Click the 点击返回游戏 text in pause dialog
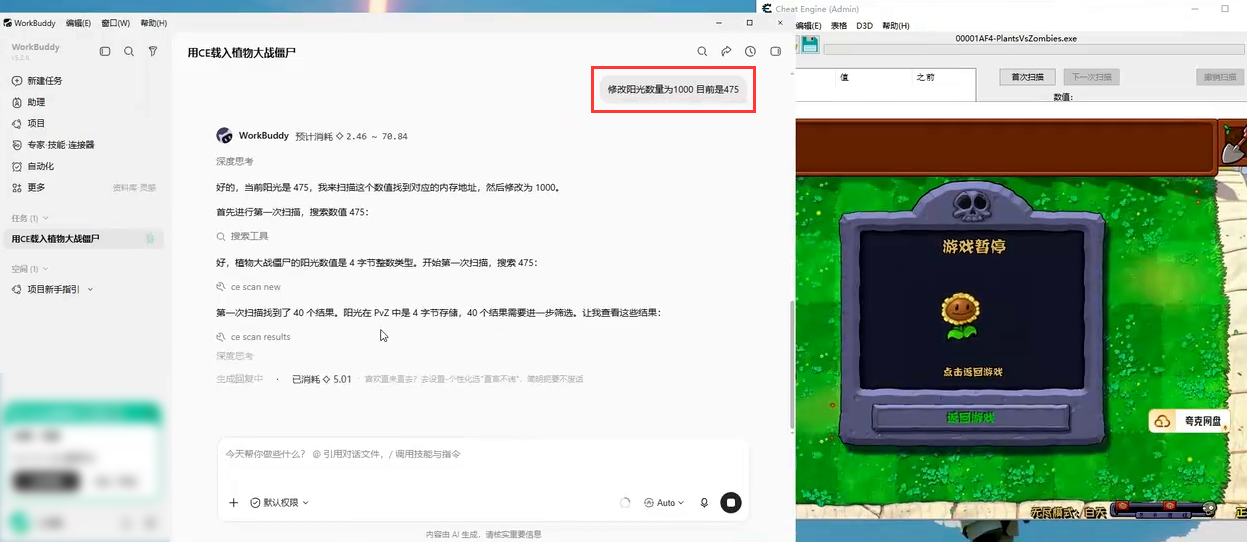Image resolution: width=1247 pixels, height=542 pixels. 971,372
